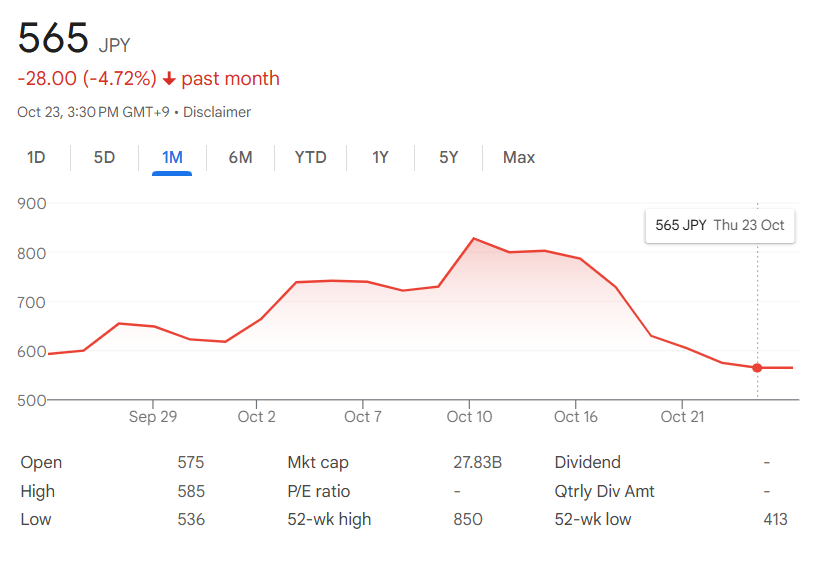Click the Sep 29 axis label
This screenshot has width=820, height=565.
(153, 417)
